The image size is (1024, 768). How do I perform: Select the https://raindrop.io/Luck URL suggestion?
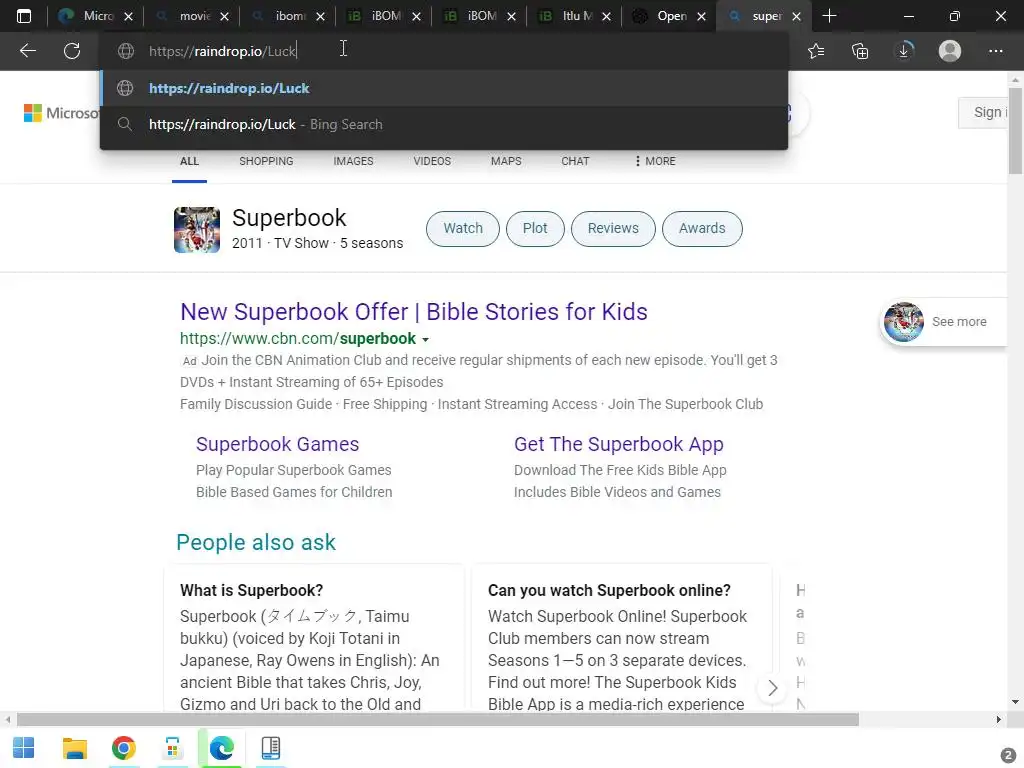[444, 88]
